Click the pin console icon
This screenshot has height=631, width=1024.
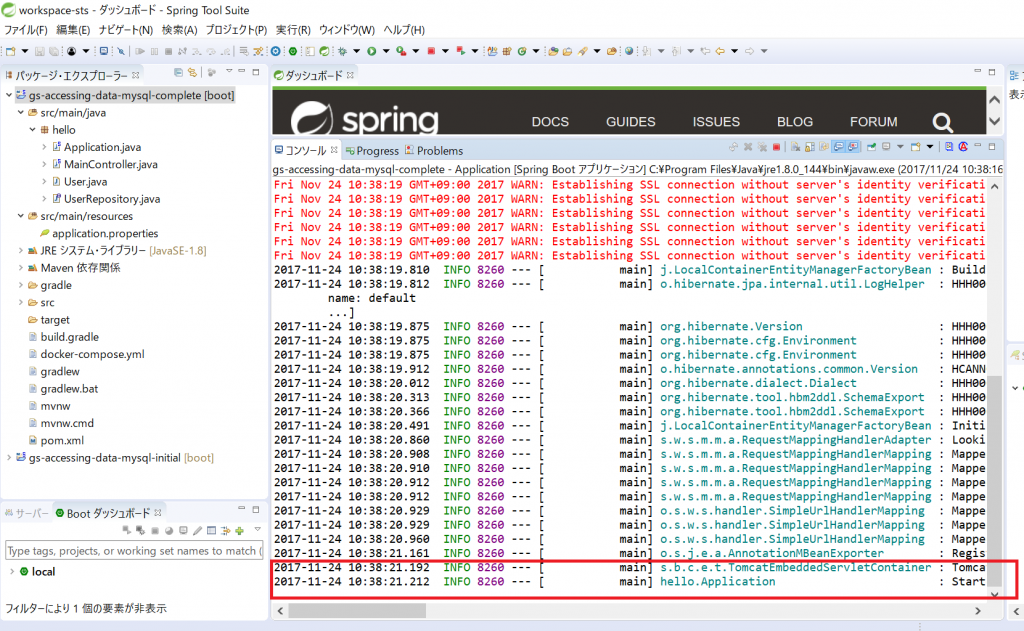(872, 148)
